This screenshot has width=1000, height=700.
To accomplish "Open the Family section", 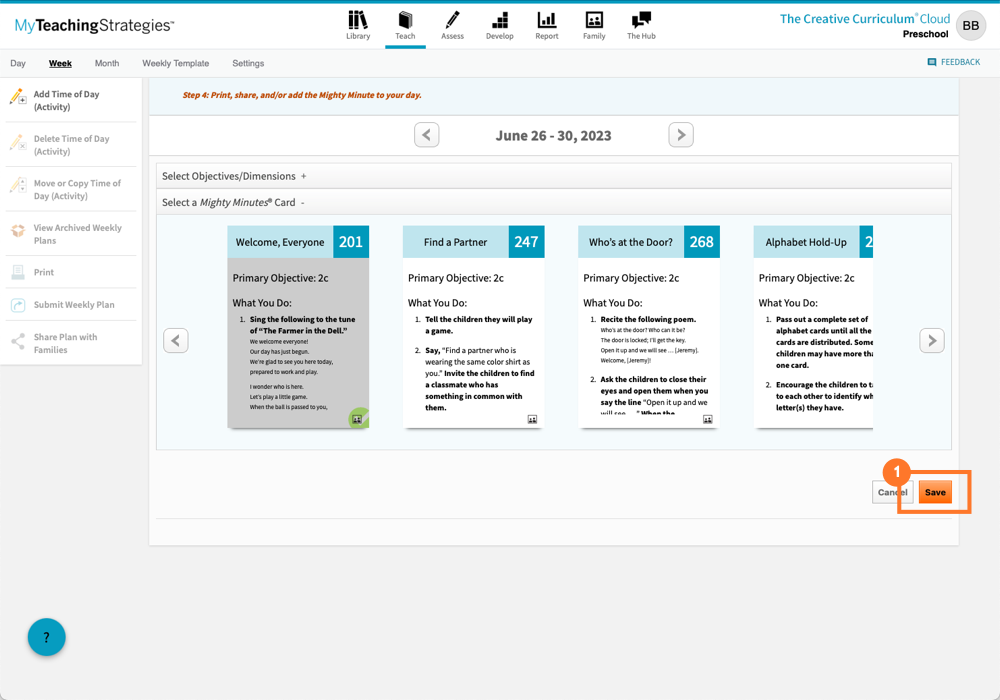I will 593,25.
